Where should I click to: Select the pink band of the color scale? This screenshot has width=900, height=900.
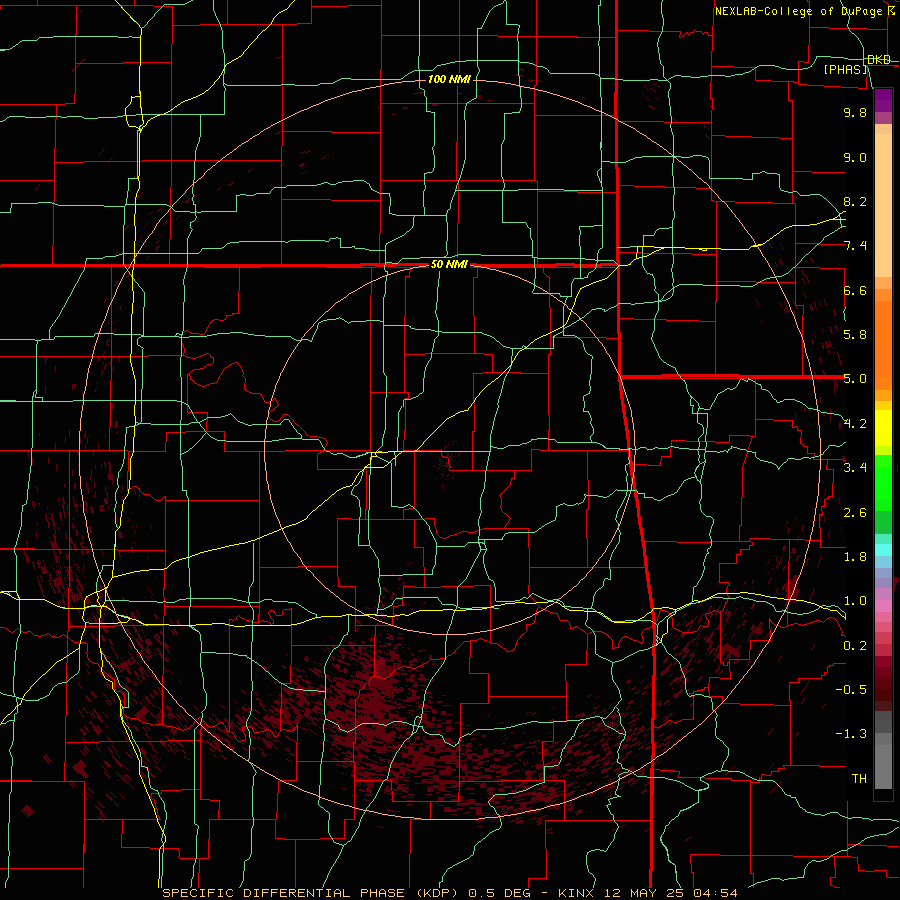[883, 606]
